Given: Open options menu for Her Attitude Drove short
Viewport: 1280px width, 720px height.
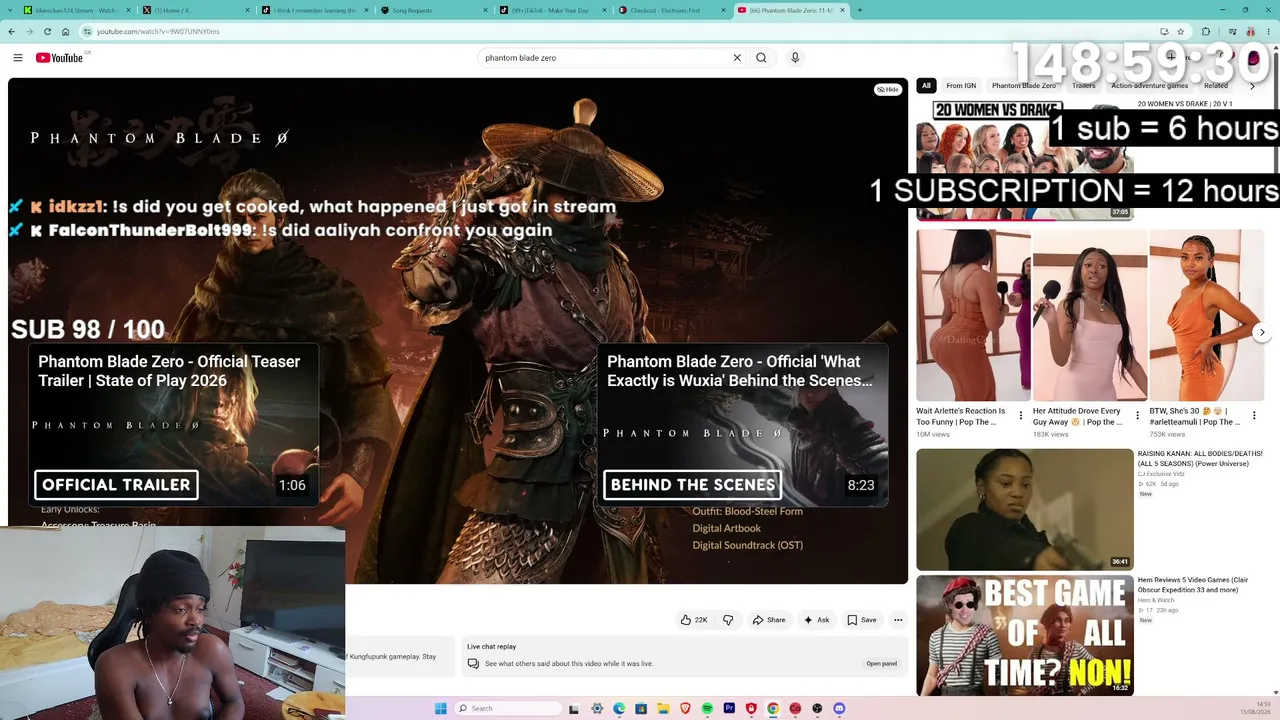Looking at the screenshot, I should 1137,415.
